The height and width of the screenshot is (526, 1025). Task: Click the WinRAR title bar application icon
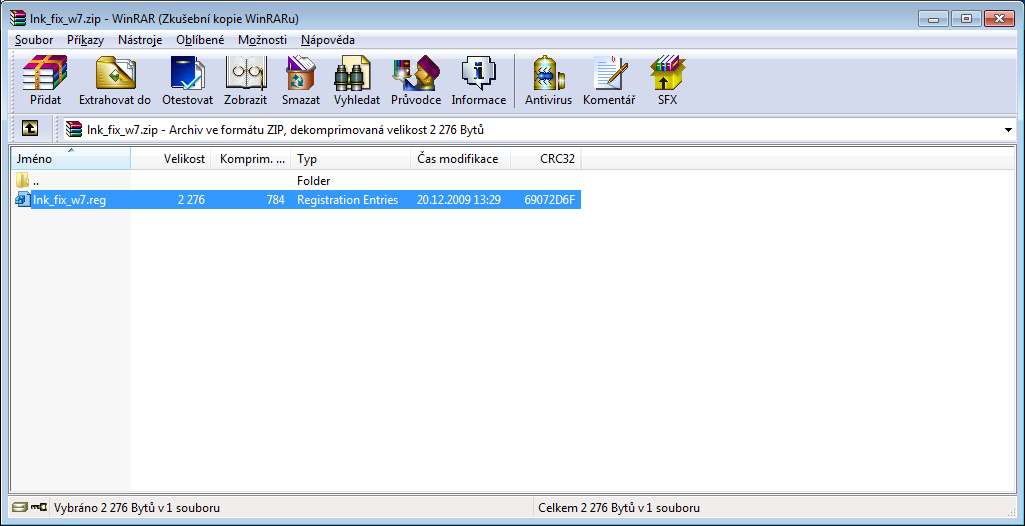pyautogui.click(x=19, y=18)
